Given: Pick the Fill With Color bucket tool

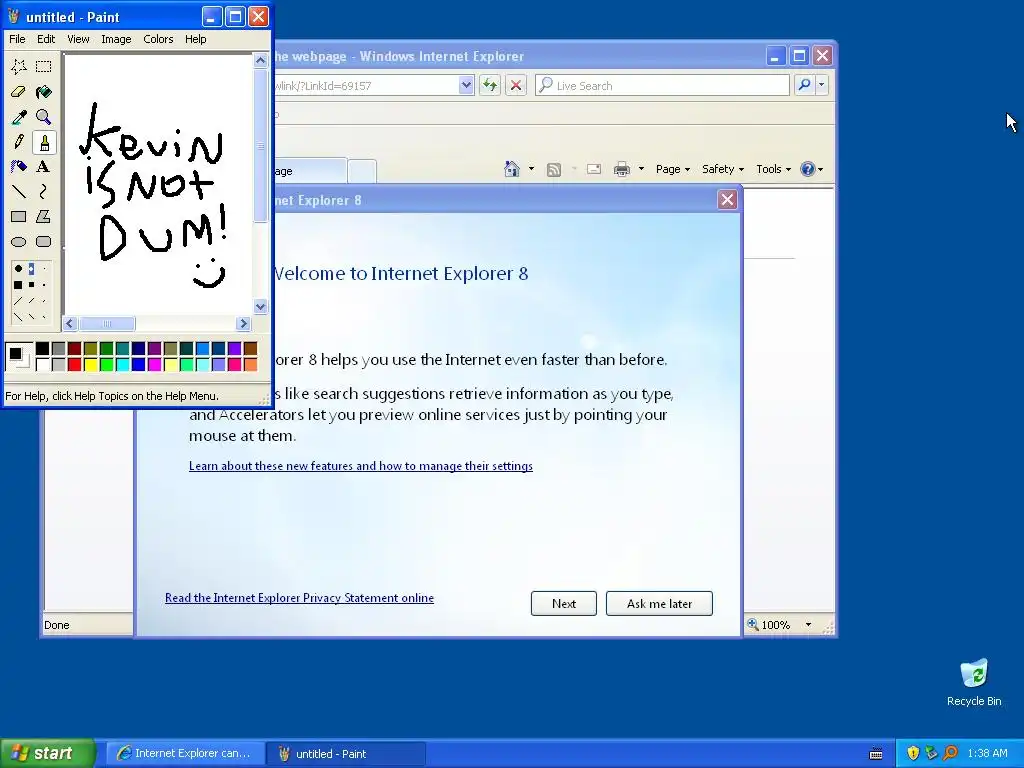Looking at the screenshot, I should coord(44,92).
